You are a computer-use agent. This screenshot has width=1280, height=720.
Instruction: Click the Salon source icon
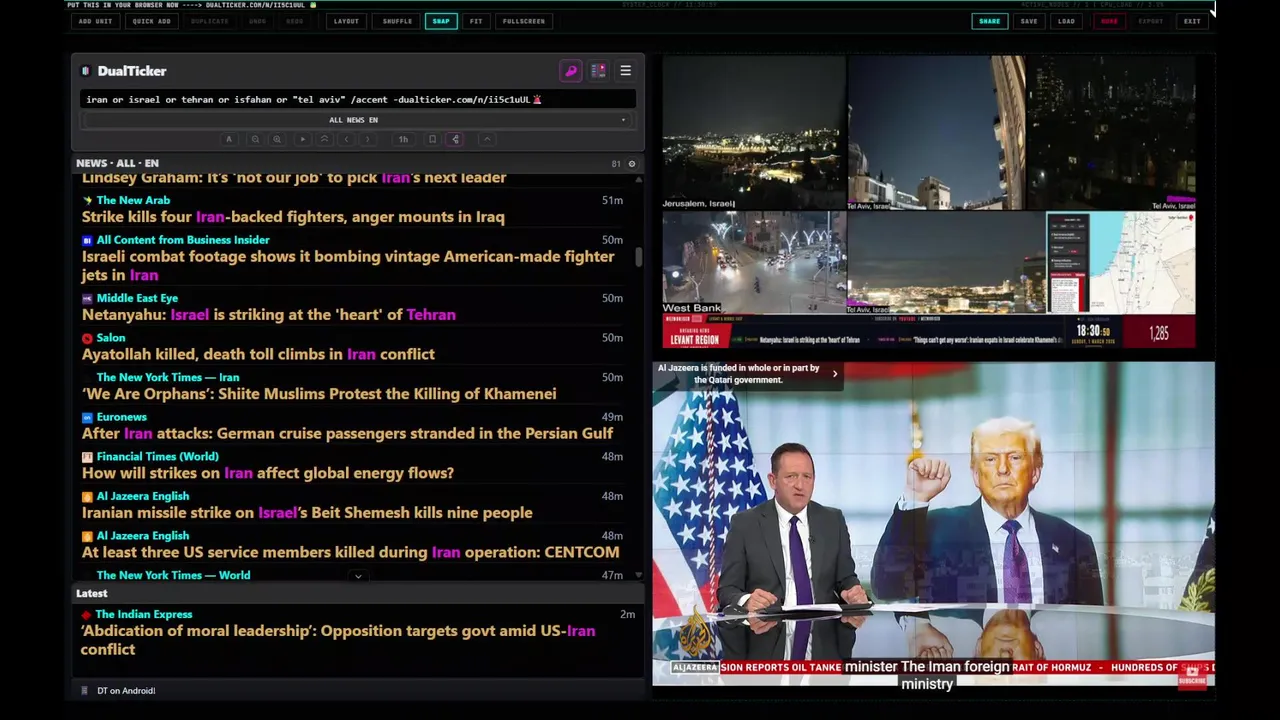(87, 338)
